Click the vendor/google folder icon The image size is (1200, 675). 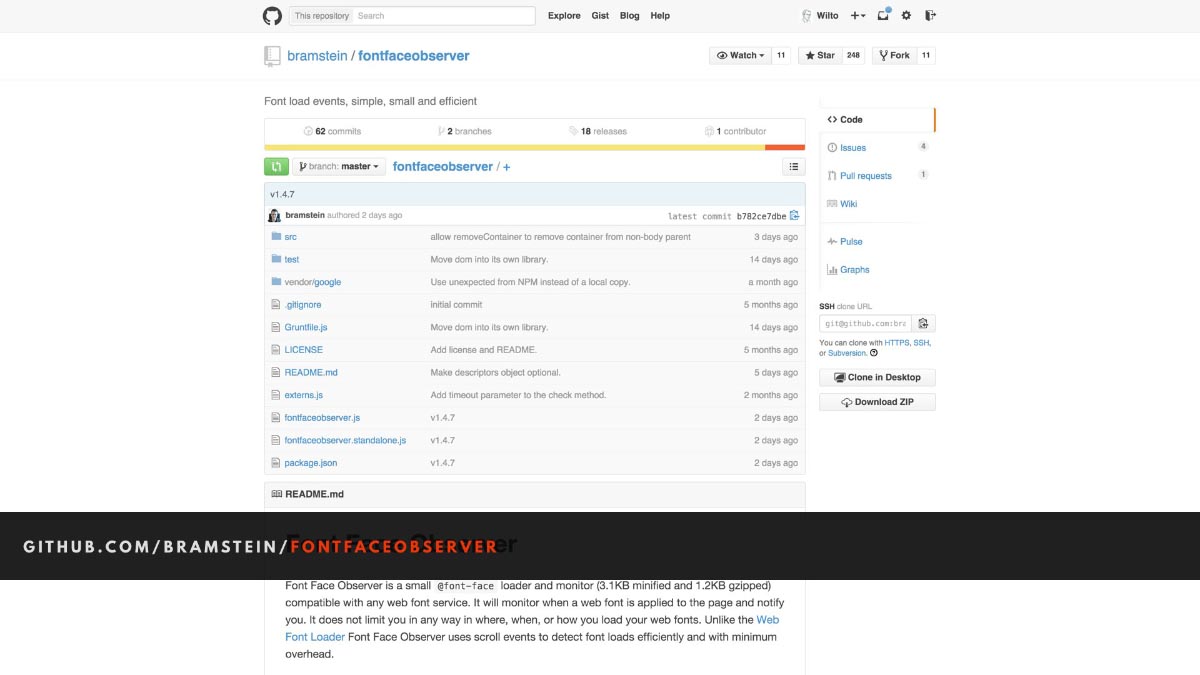coord(276,282)
